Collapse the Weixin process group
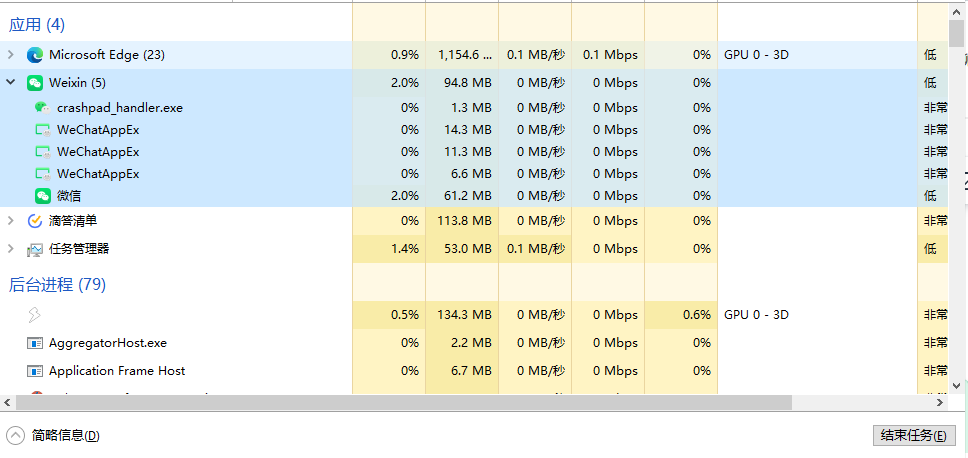The width and height of the screenshot is (968, 458). (x=11, y=82)
